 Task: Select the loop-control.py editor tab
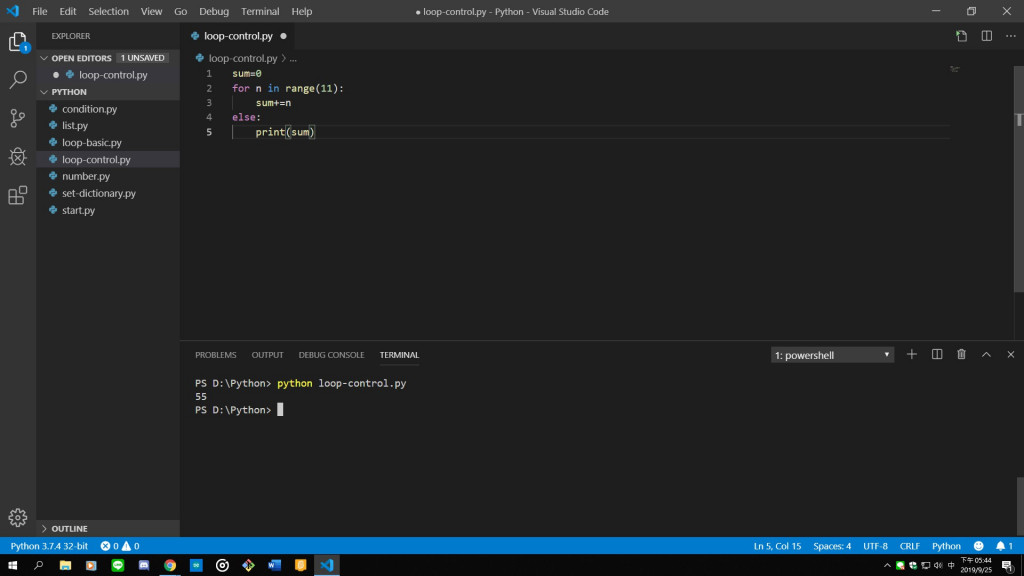click(x=238, y=36)
